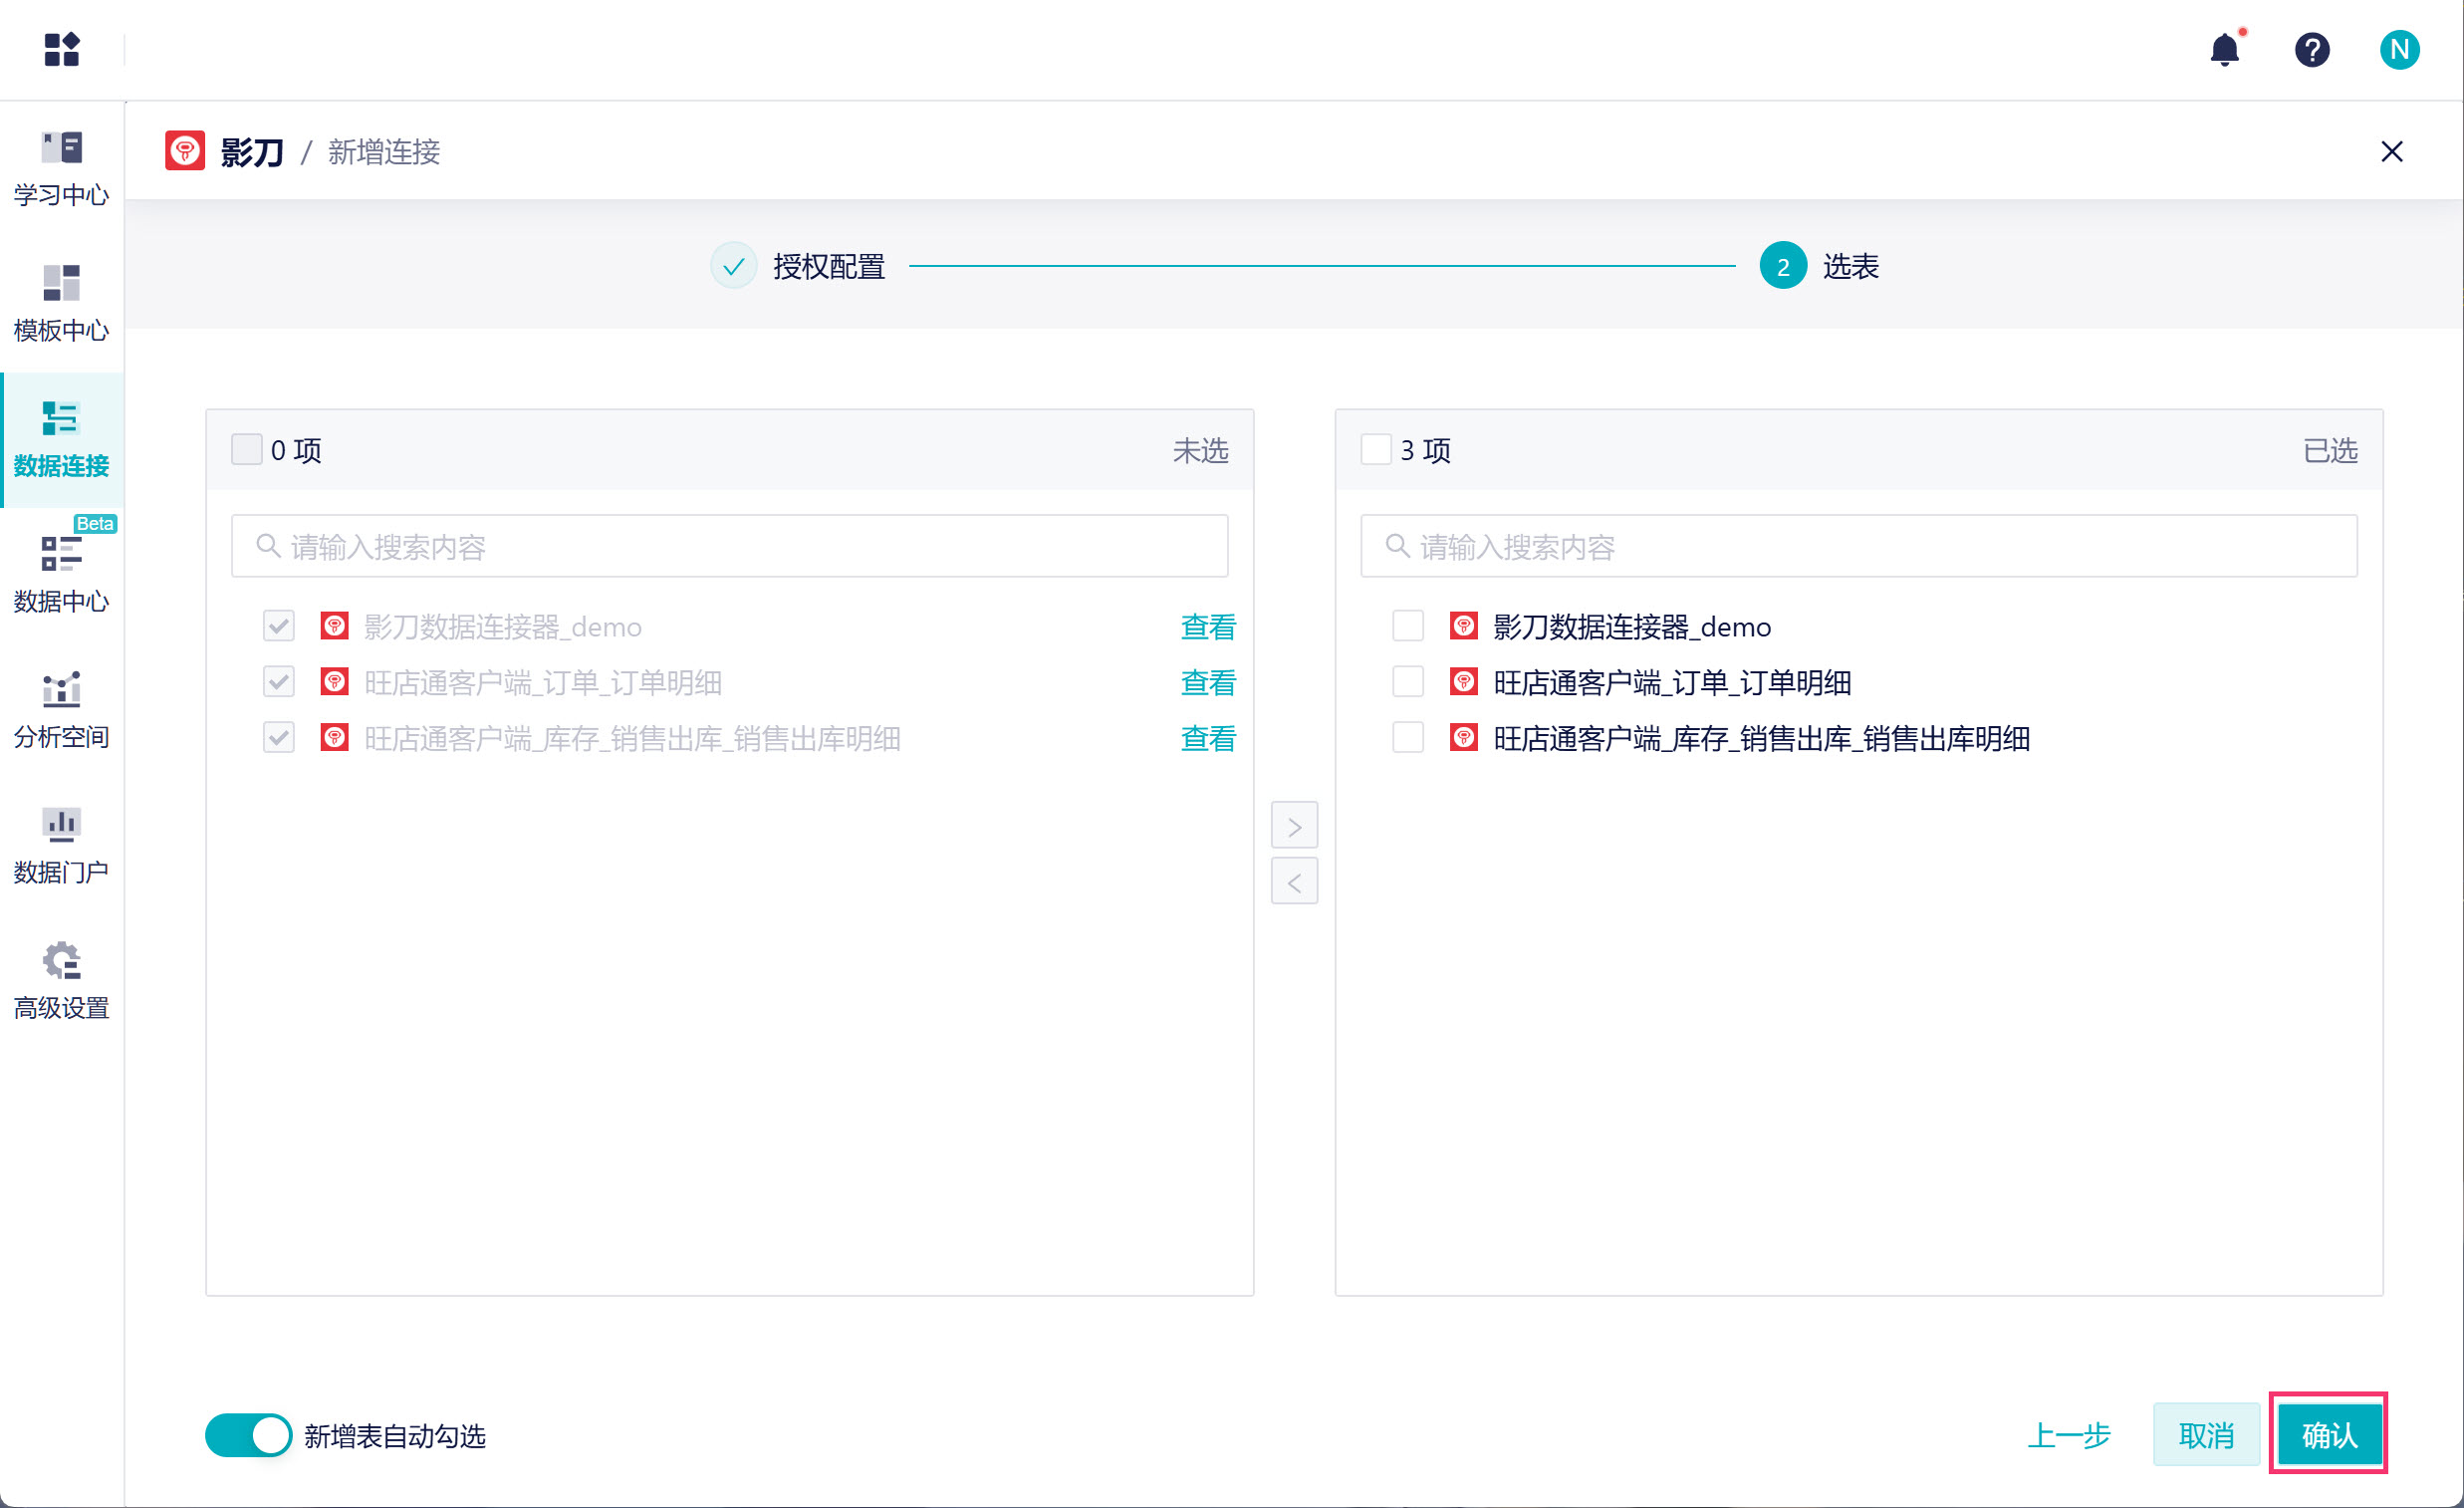Check 影刀数据连接器_demo in 已选 list
Image resolution: width=2464 pixels, height=1508 pixels.
(1408, 627)
